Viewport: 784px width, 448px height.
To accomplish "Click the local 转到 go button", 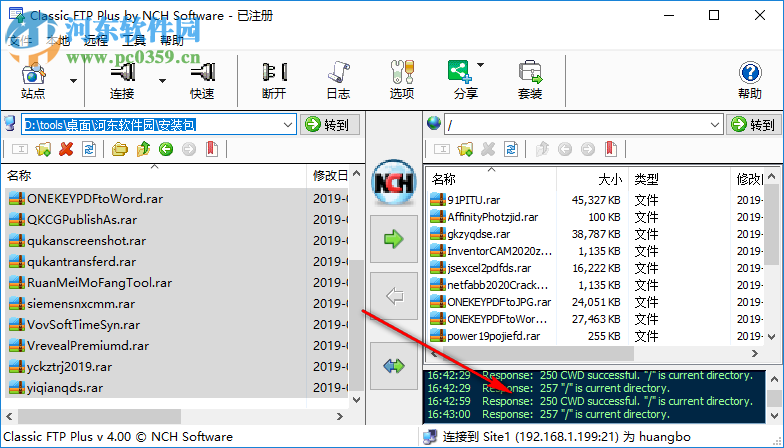I will 330,124.
